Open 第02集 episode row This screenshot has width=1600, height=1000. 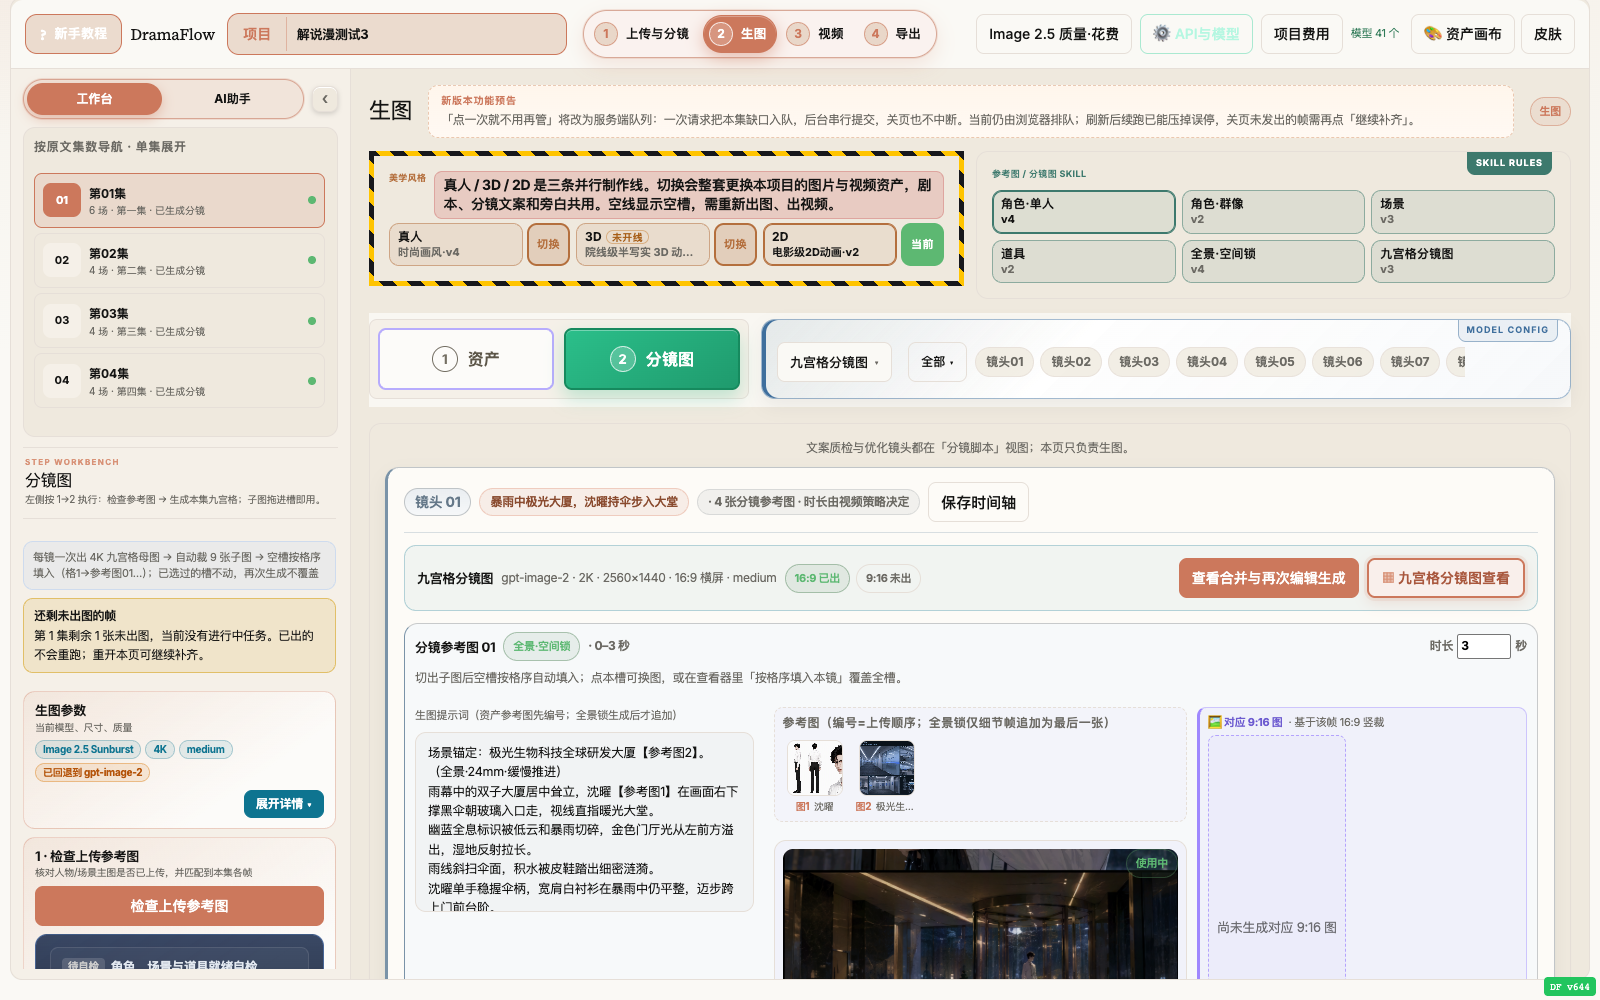point(180,261)
